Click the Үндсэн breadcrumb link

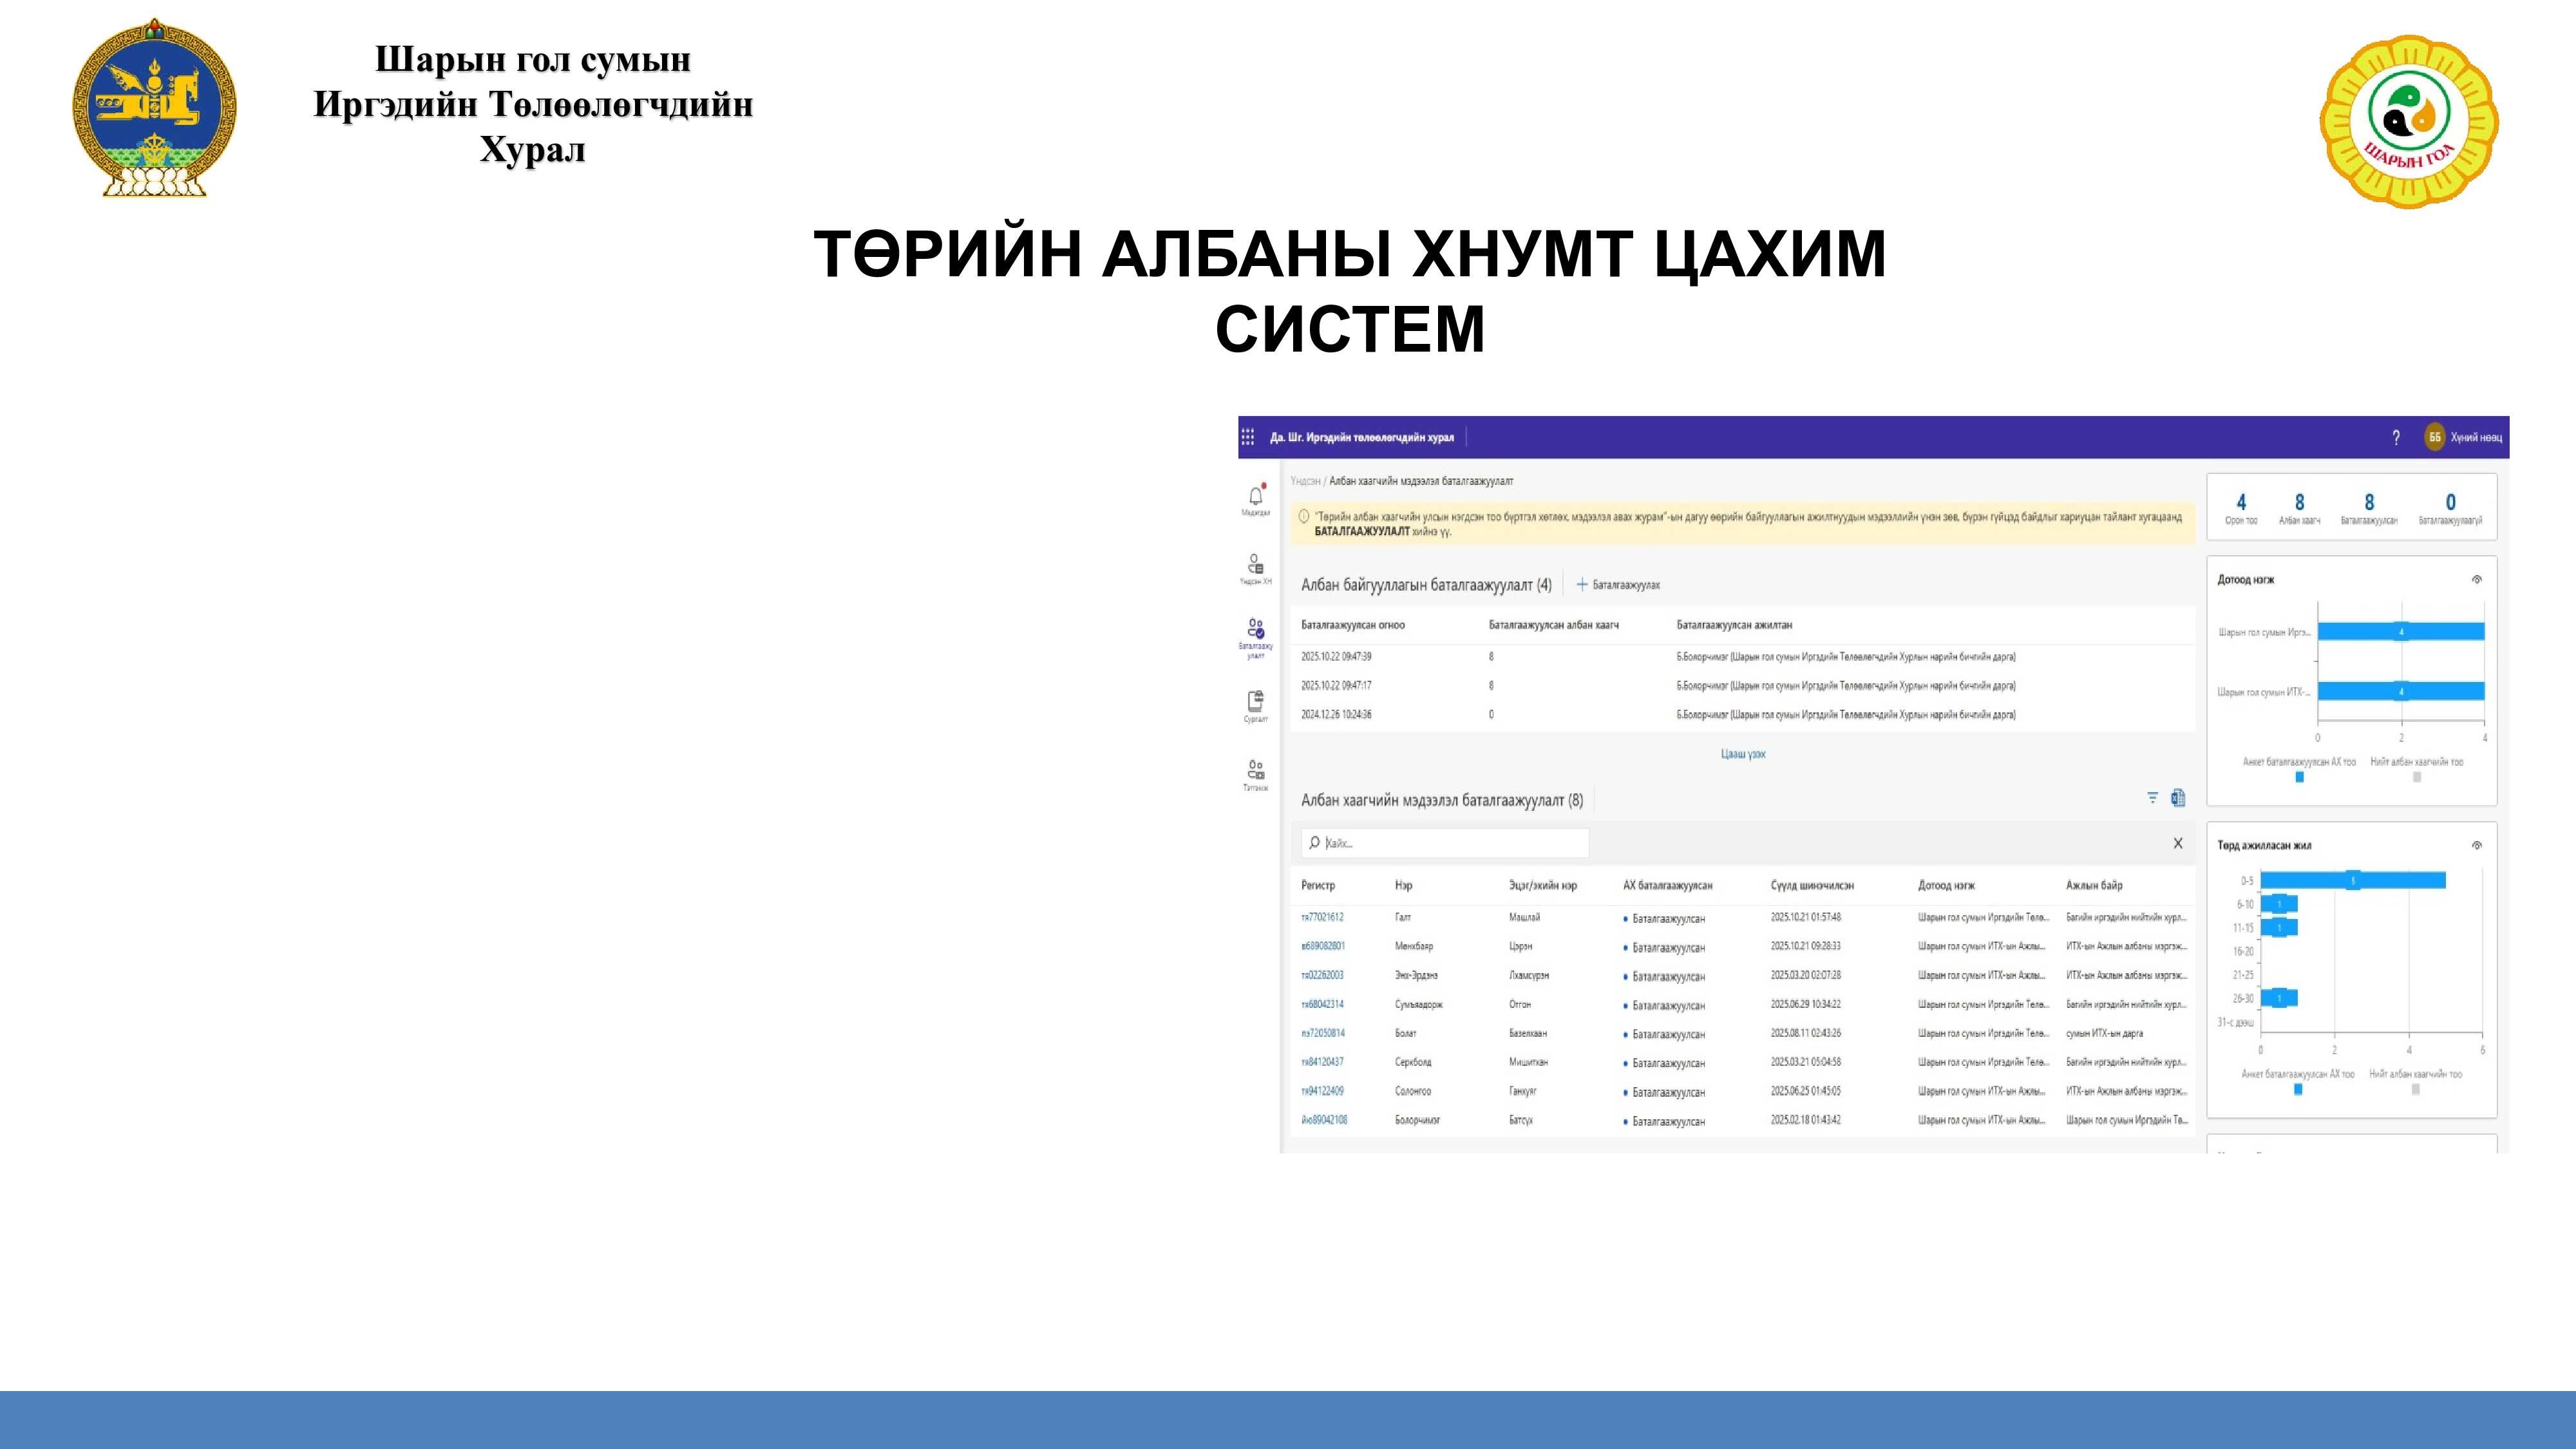click(1304, 481)
